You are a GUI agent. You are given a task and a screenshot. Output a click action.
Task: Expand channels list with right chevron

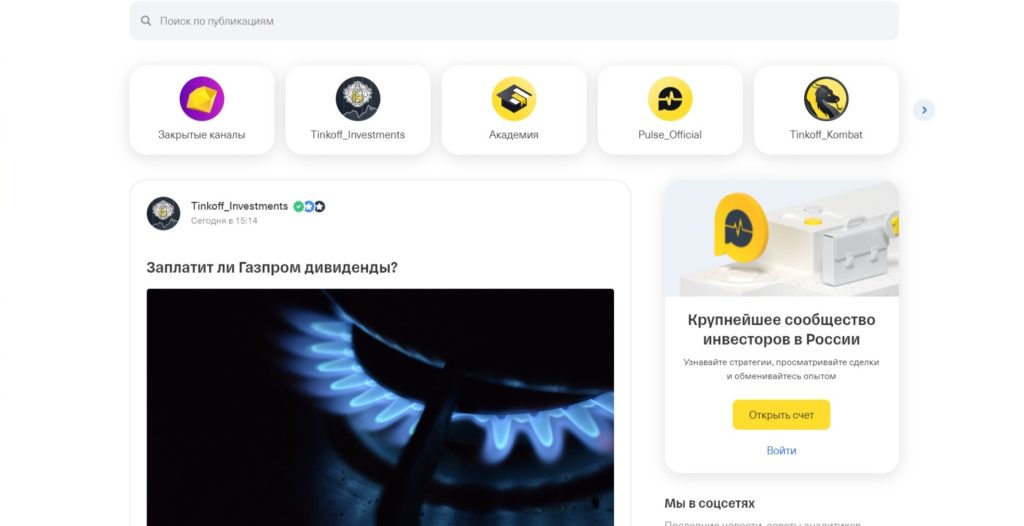(924, 110)
